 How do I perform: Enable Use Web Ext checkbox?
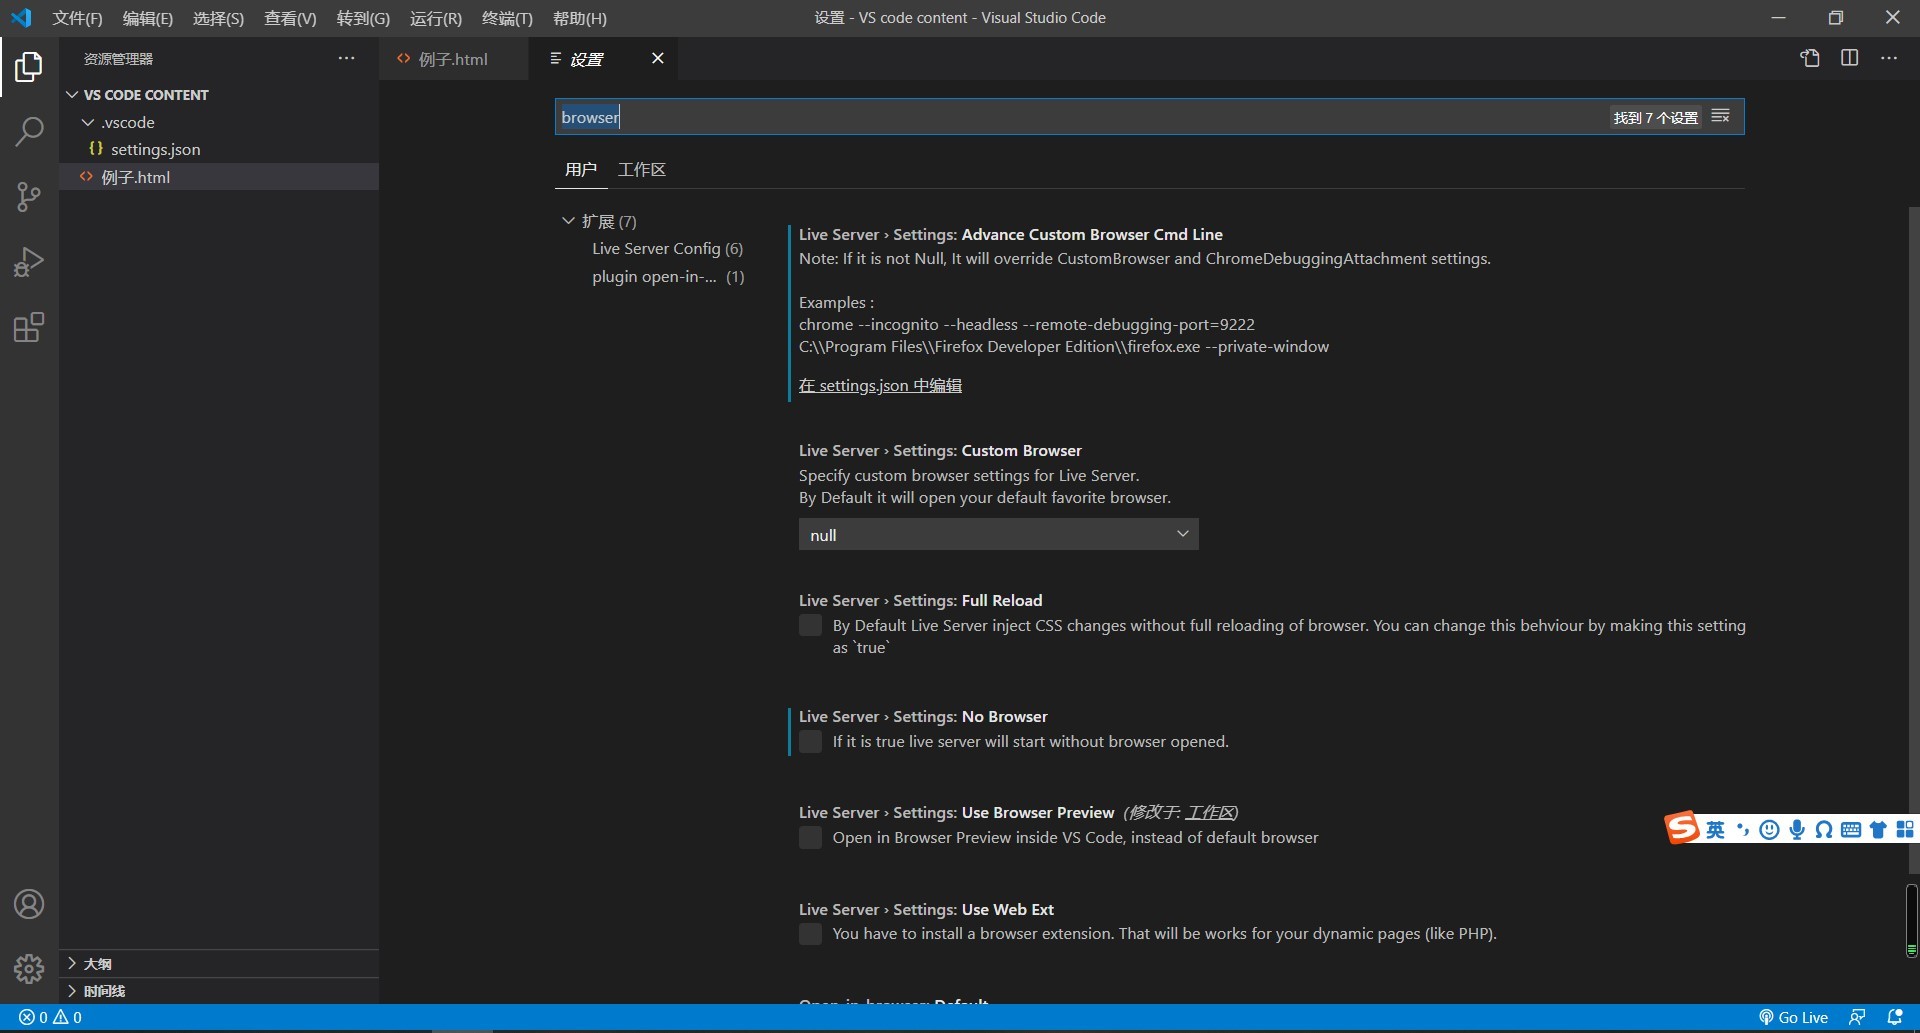810,934
